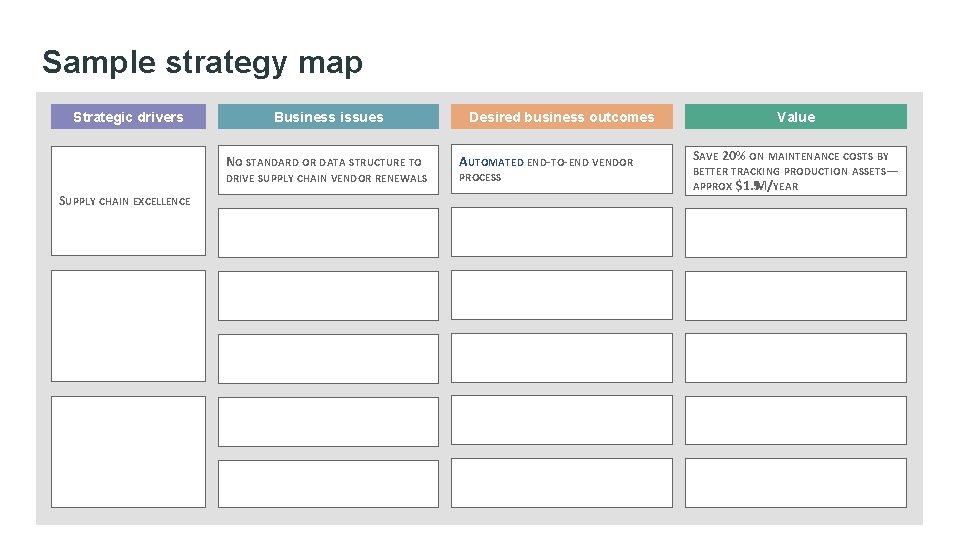This screenshot has width=960, height=540.
Task: Click the bottom-row Value empty box
Action: click(795, 483)
